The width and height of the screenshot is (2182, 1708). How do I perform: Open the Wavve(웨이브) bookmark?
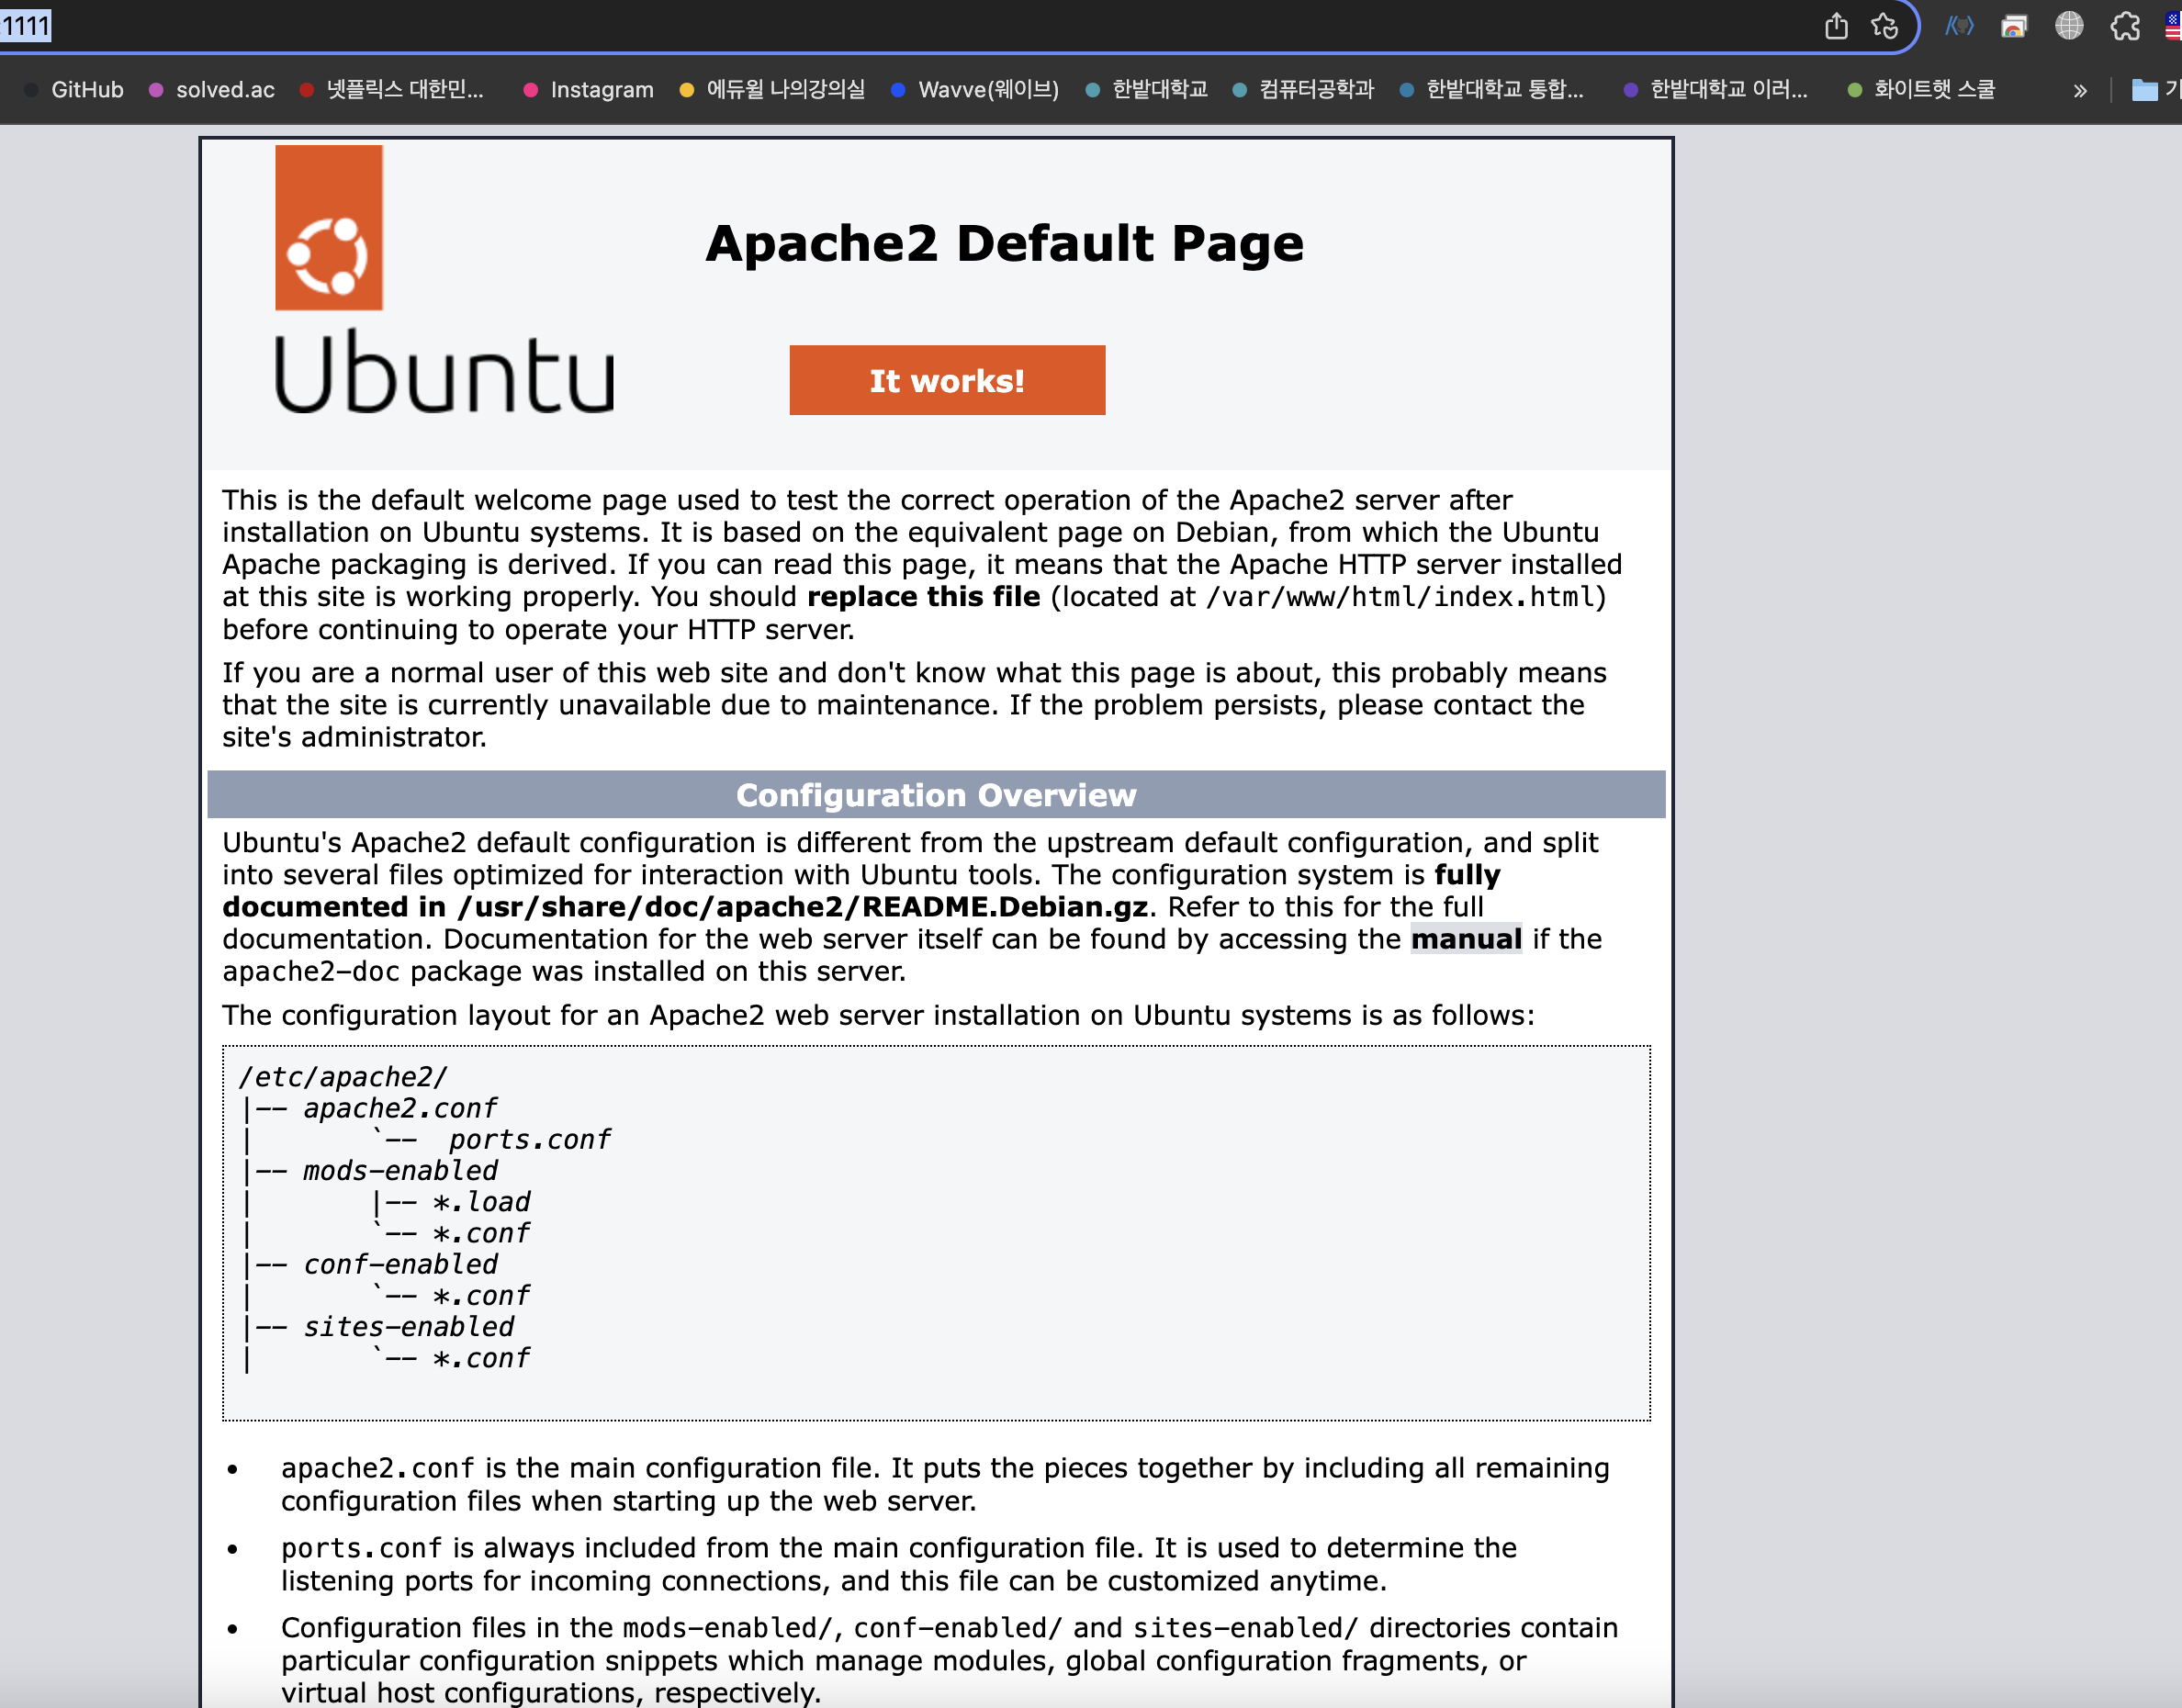coord(975,90)
